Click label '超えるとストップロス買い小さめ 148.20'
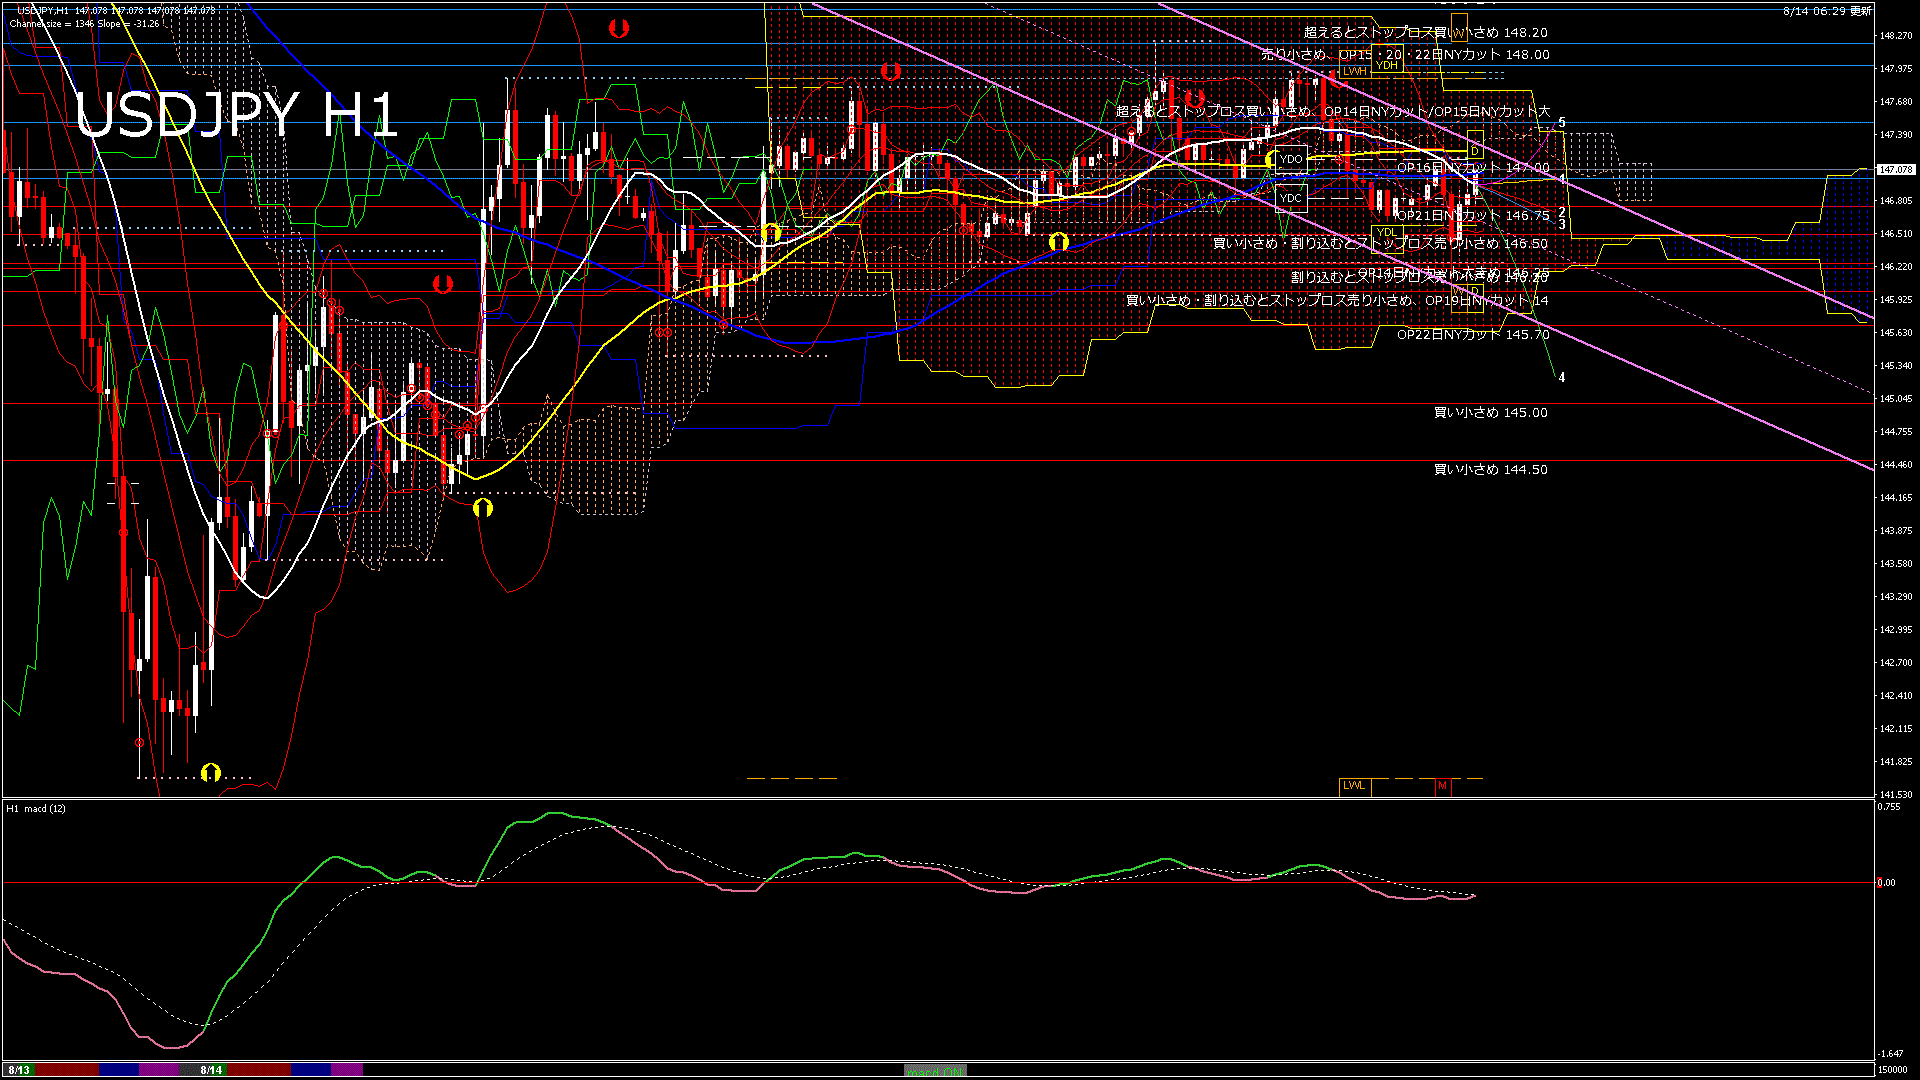Viewport: 1920px width, 1080px height. pyautogui.click(x=1426, y=32)
